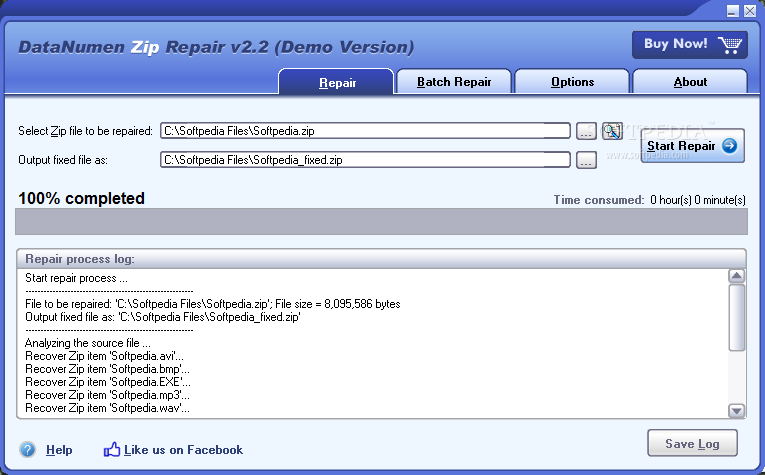The width and height of the screenshot is (765, 475).
Task: Click the "Repair process log:" header
Action: coord(80,259)
